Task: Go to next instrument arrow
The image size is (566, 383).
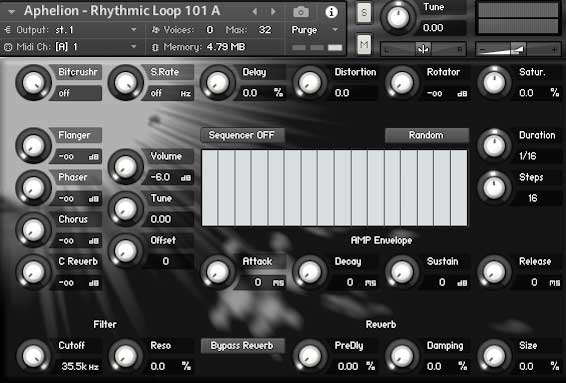Action: tap(273, 12)
